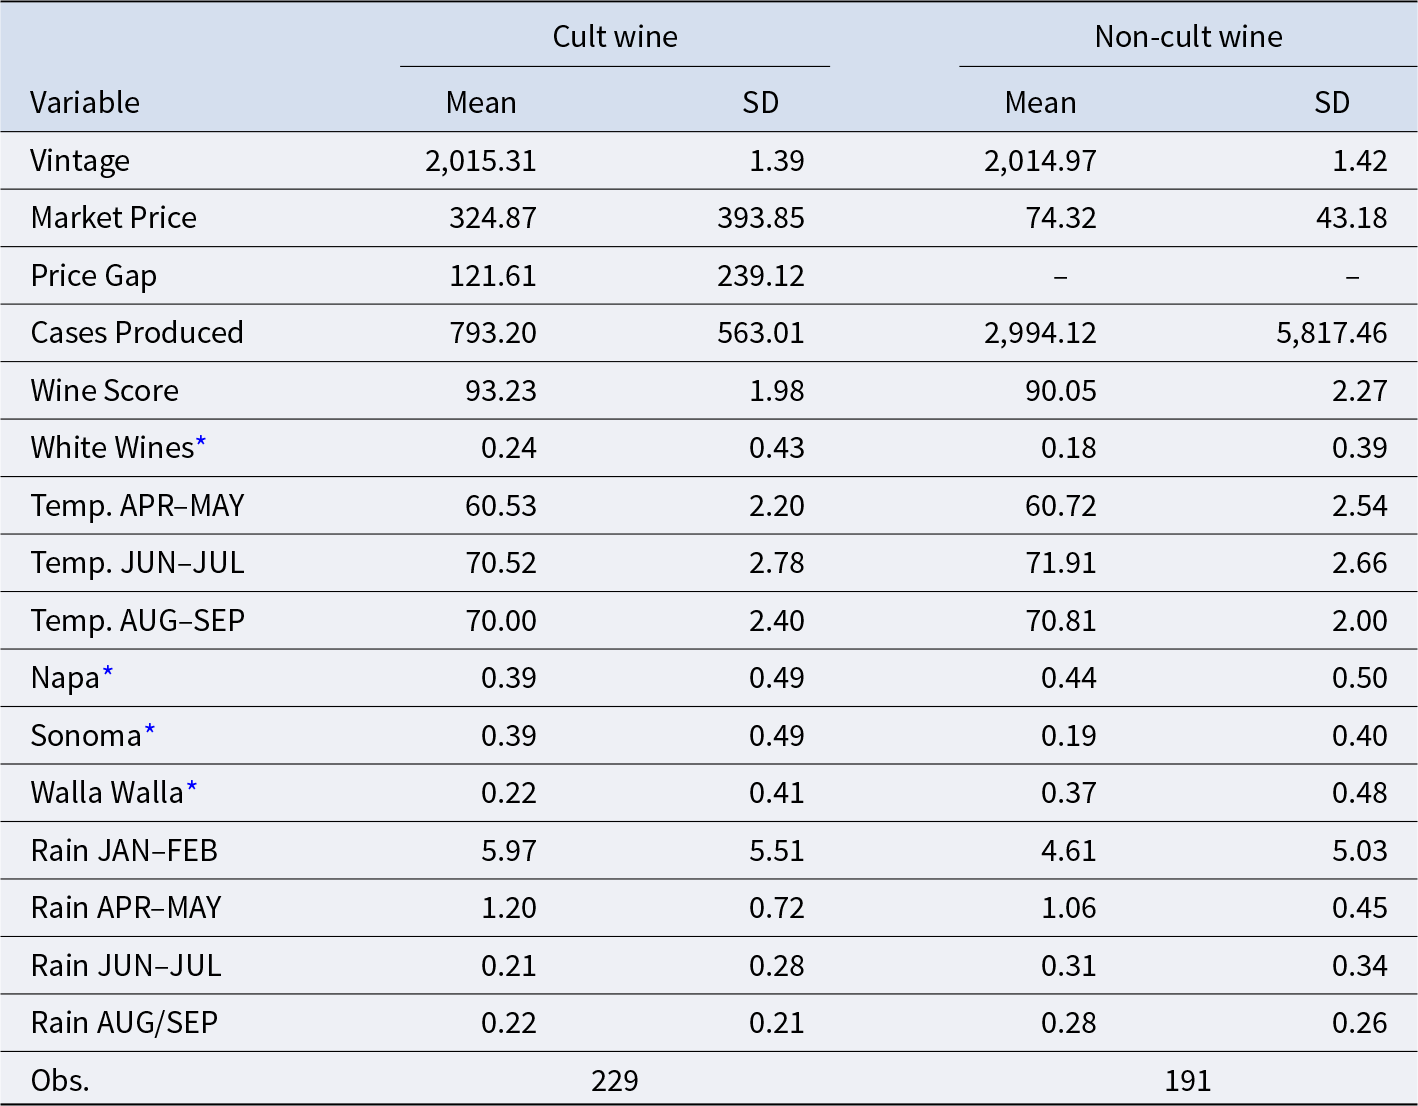This screenshot has height=1106, width=1418.
Task: Click the asterisk footnote beside Walla Walla
Action: tap(192, 788)
